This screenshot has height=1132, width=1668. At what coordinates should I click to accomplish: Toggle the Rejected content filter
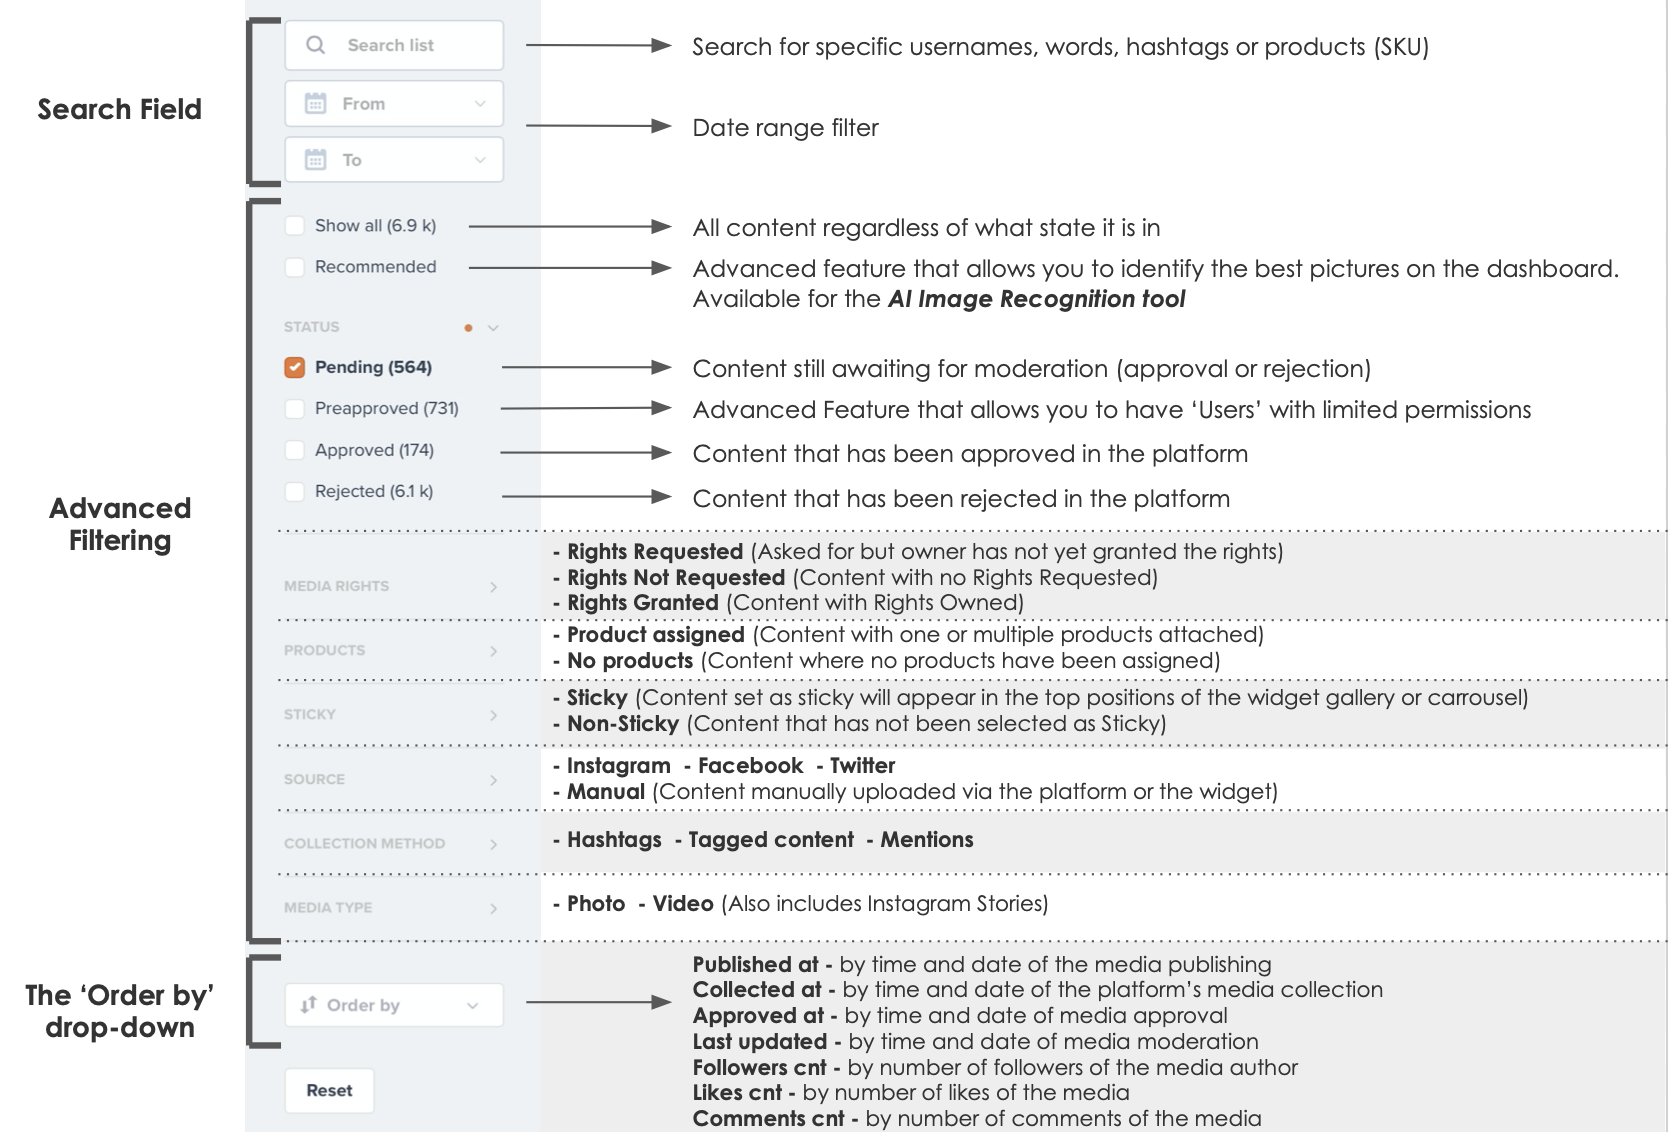pos(294,491)
